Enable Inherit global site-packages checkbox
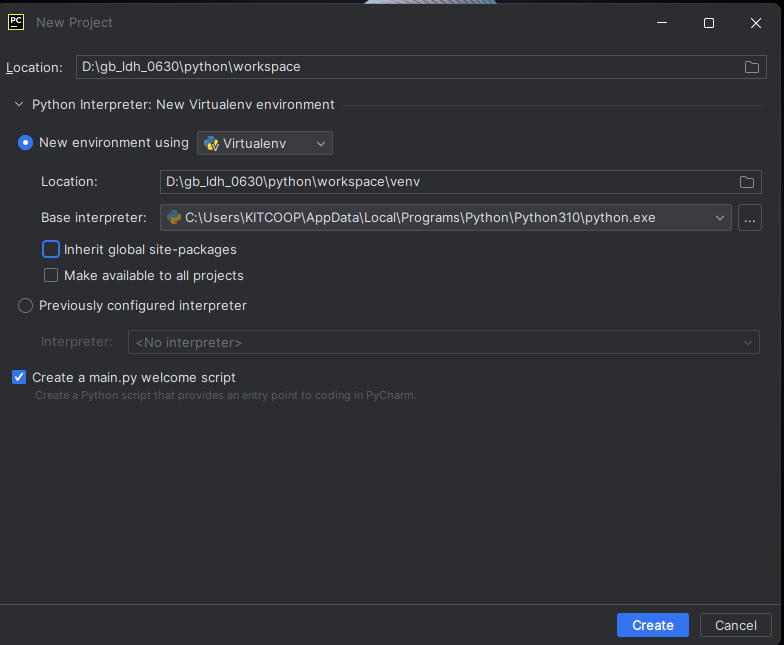This screenshot has height=645, width=784. [51, 249]
